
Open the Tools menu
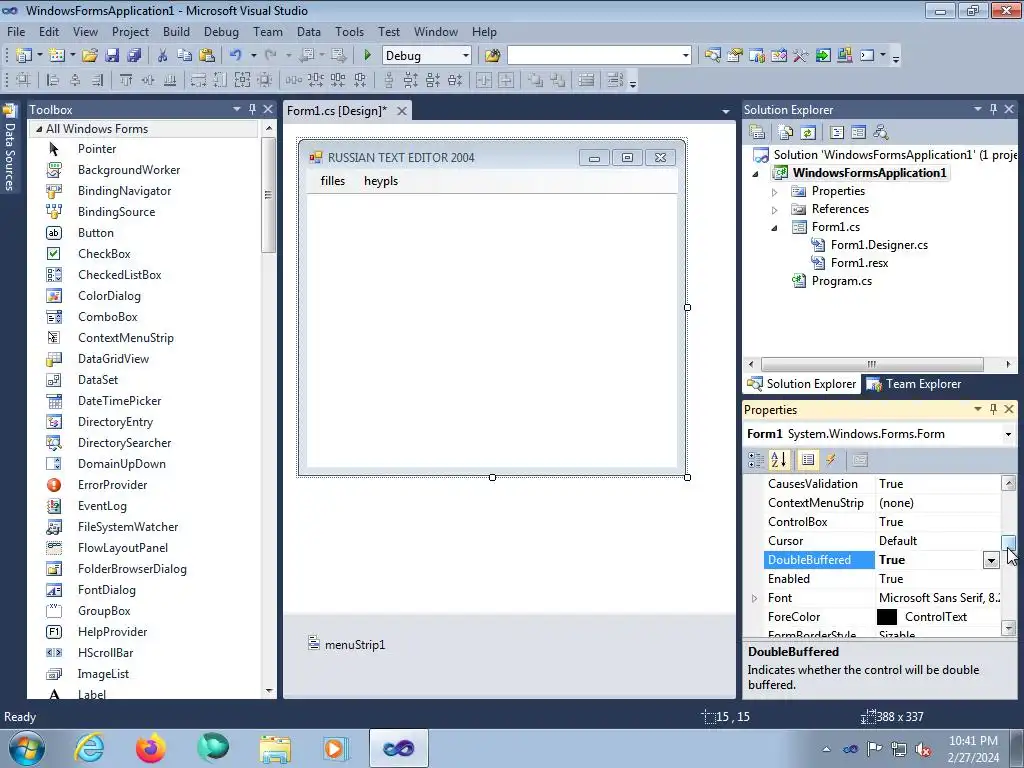pos(349,31)
